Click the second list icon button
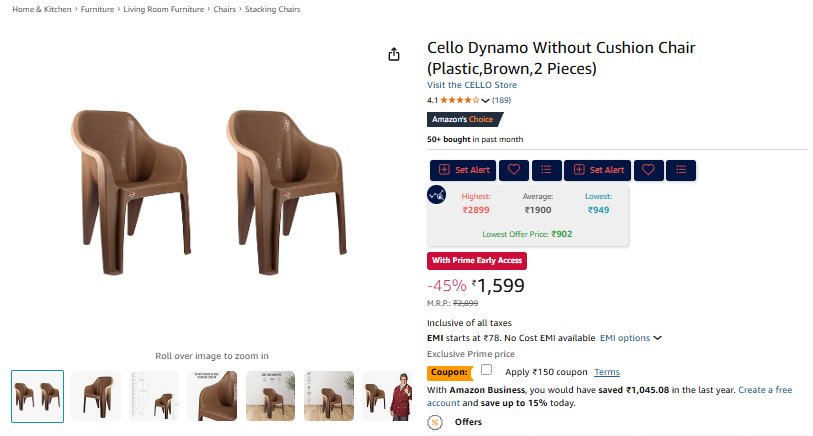813x436 pixels. click(x=680, y=170)
